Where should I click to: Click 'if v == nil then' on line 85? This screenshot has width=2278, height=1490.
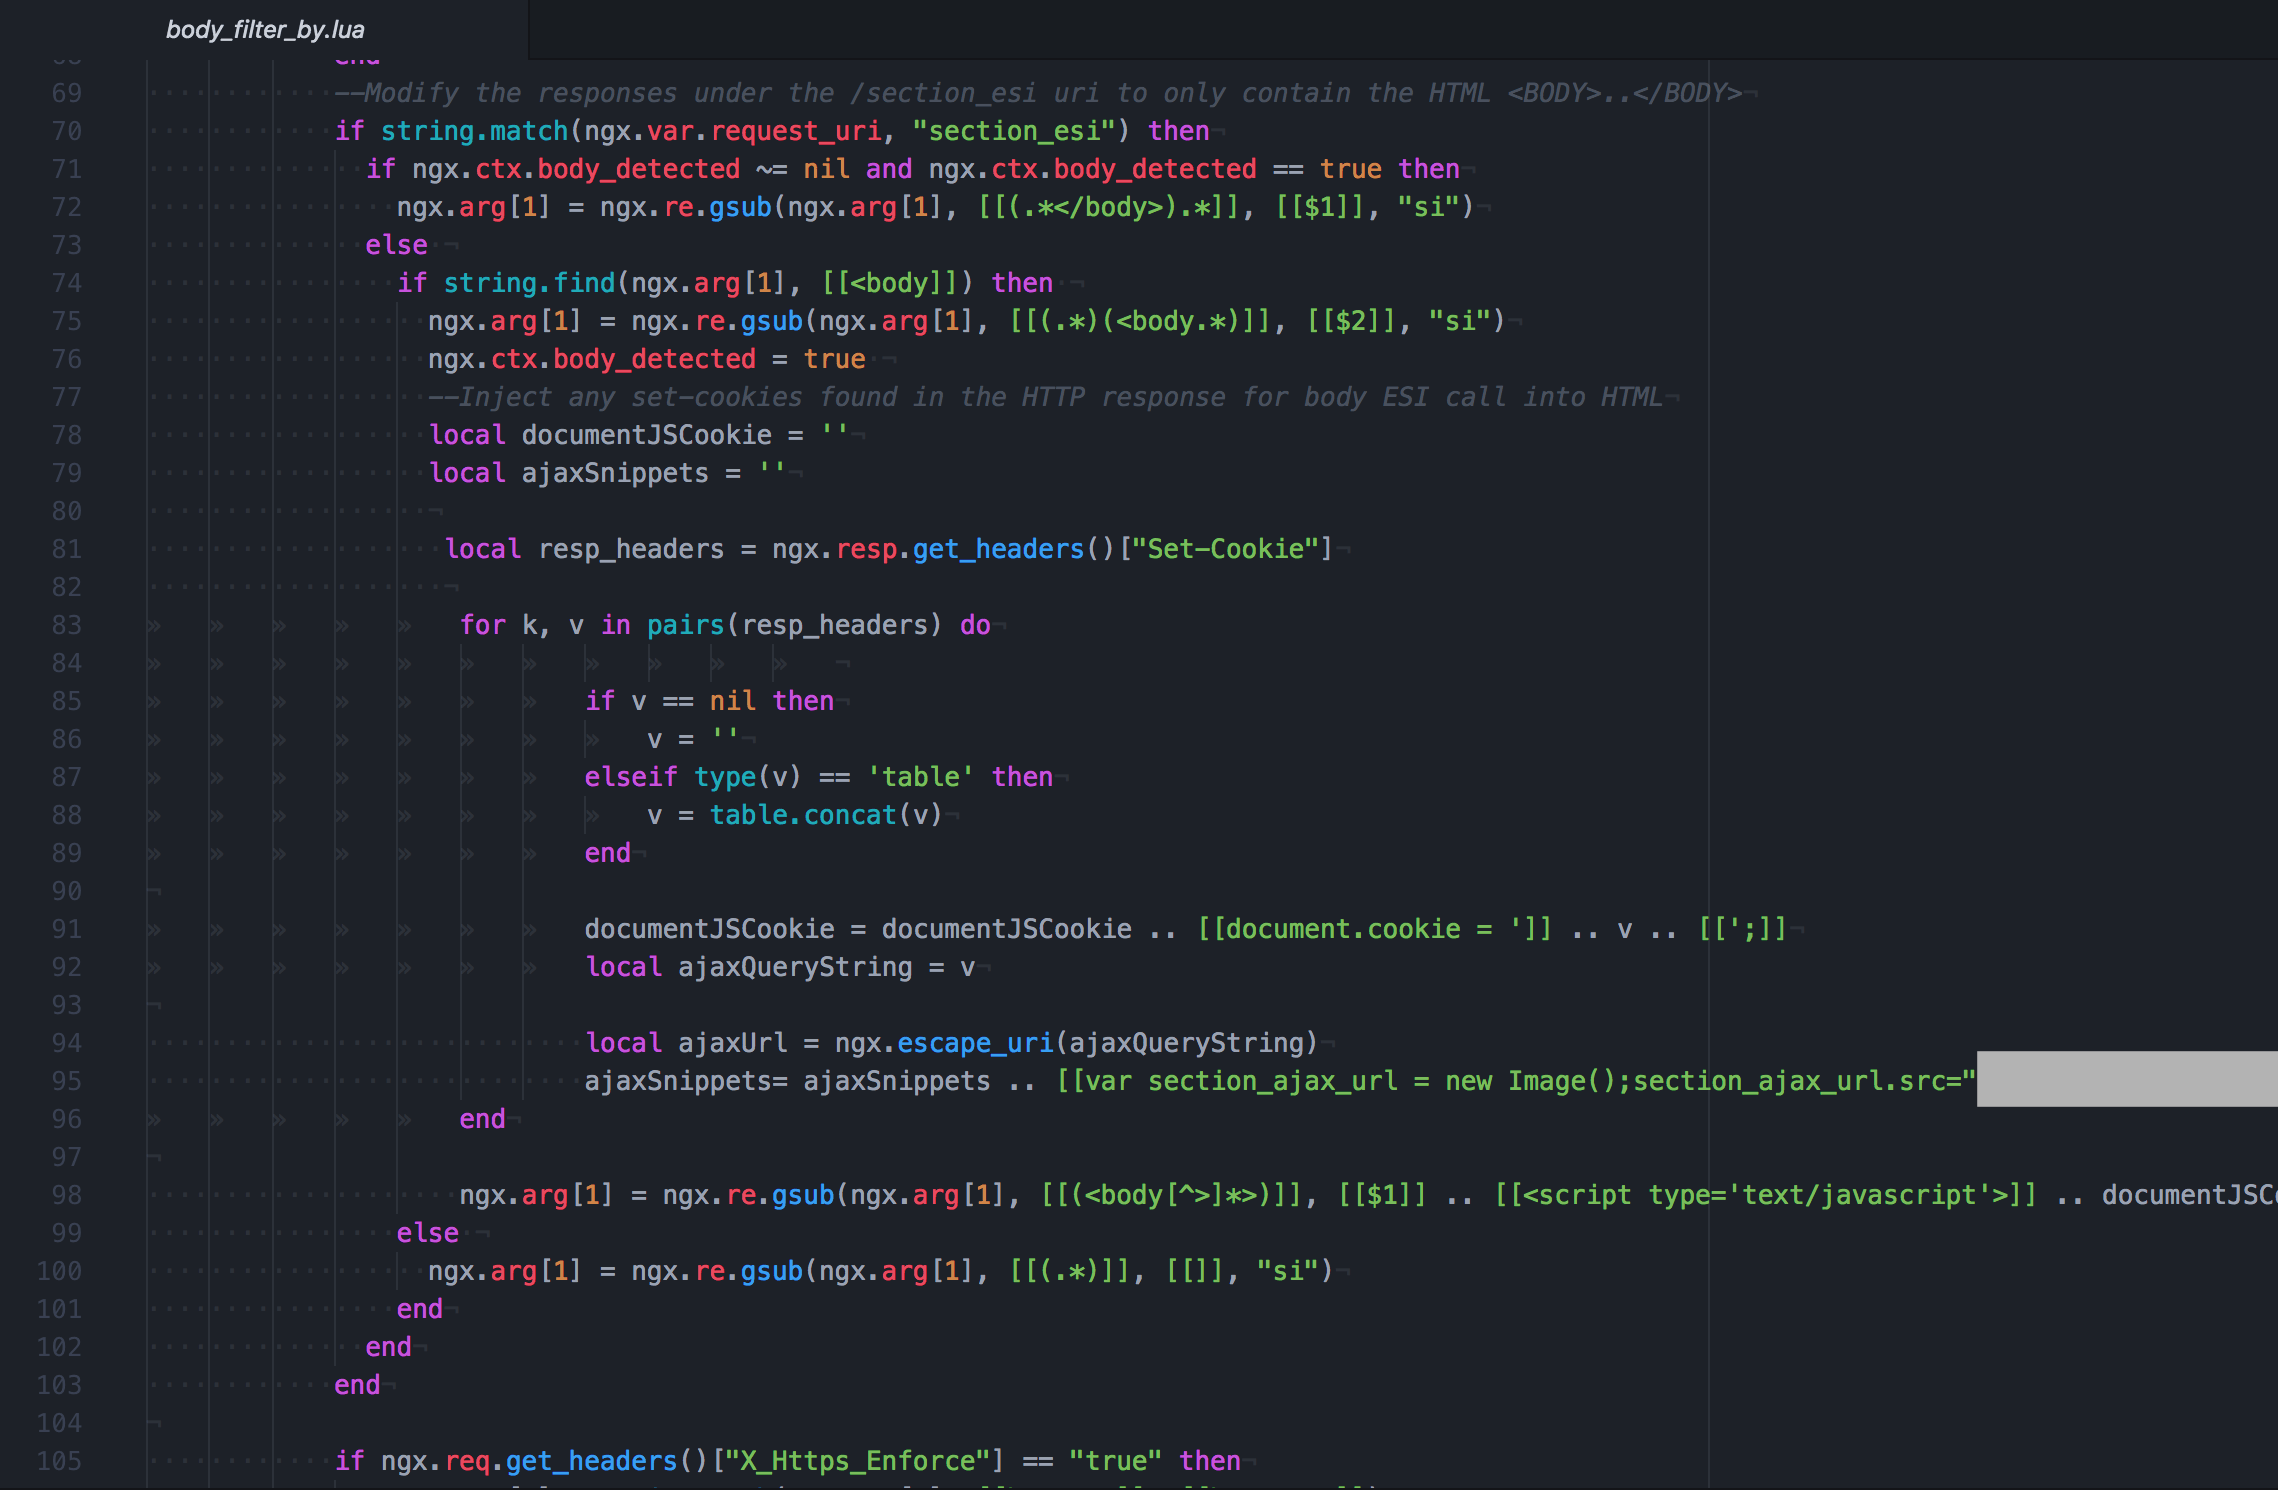point(710,701)
